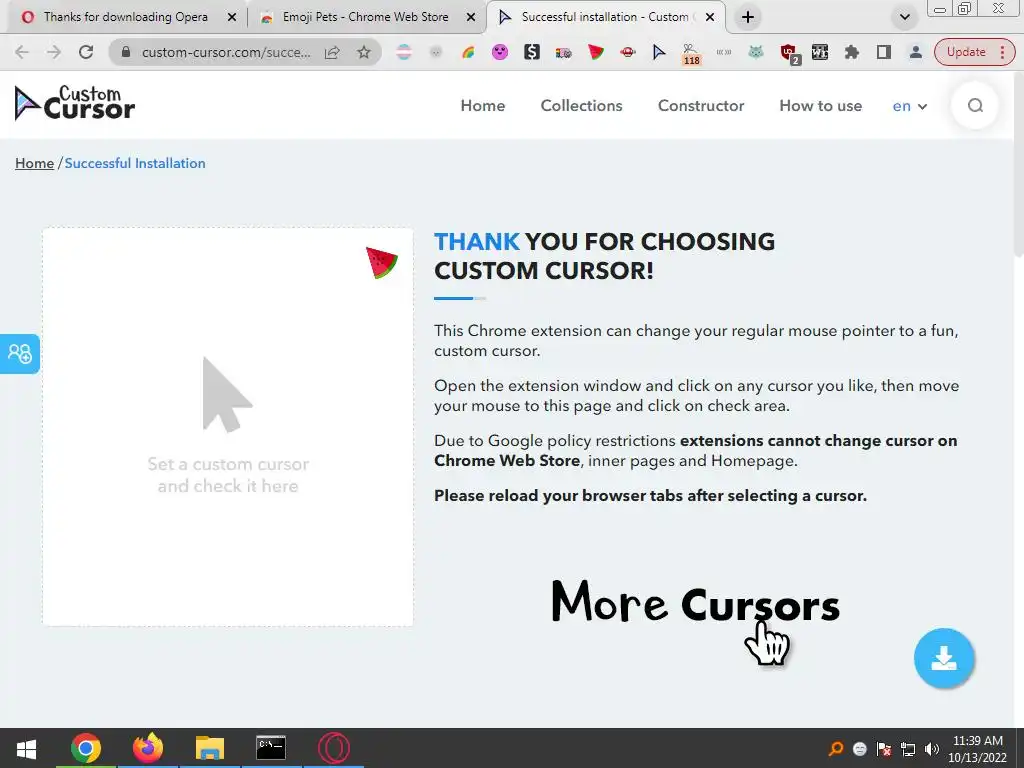Open the watermelon slice extension in toolbar
The width and height of the screenshot is (1024, 768).
pos(596,52)
